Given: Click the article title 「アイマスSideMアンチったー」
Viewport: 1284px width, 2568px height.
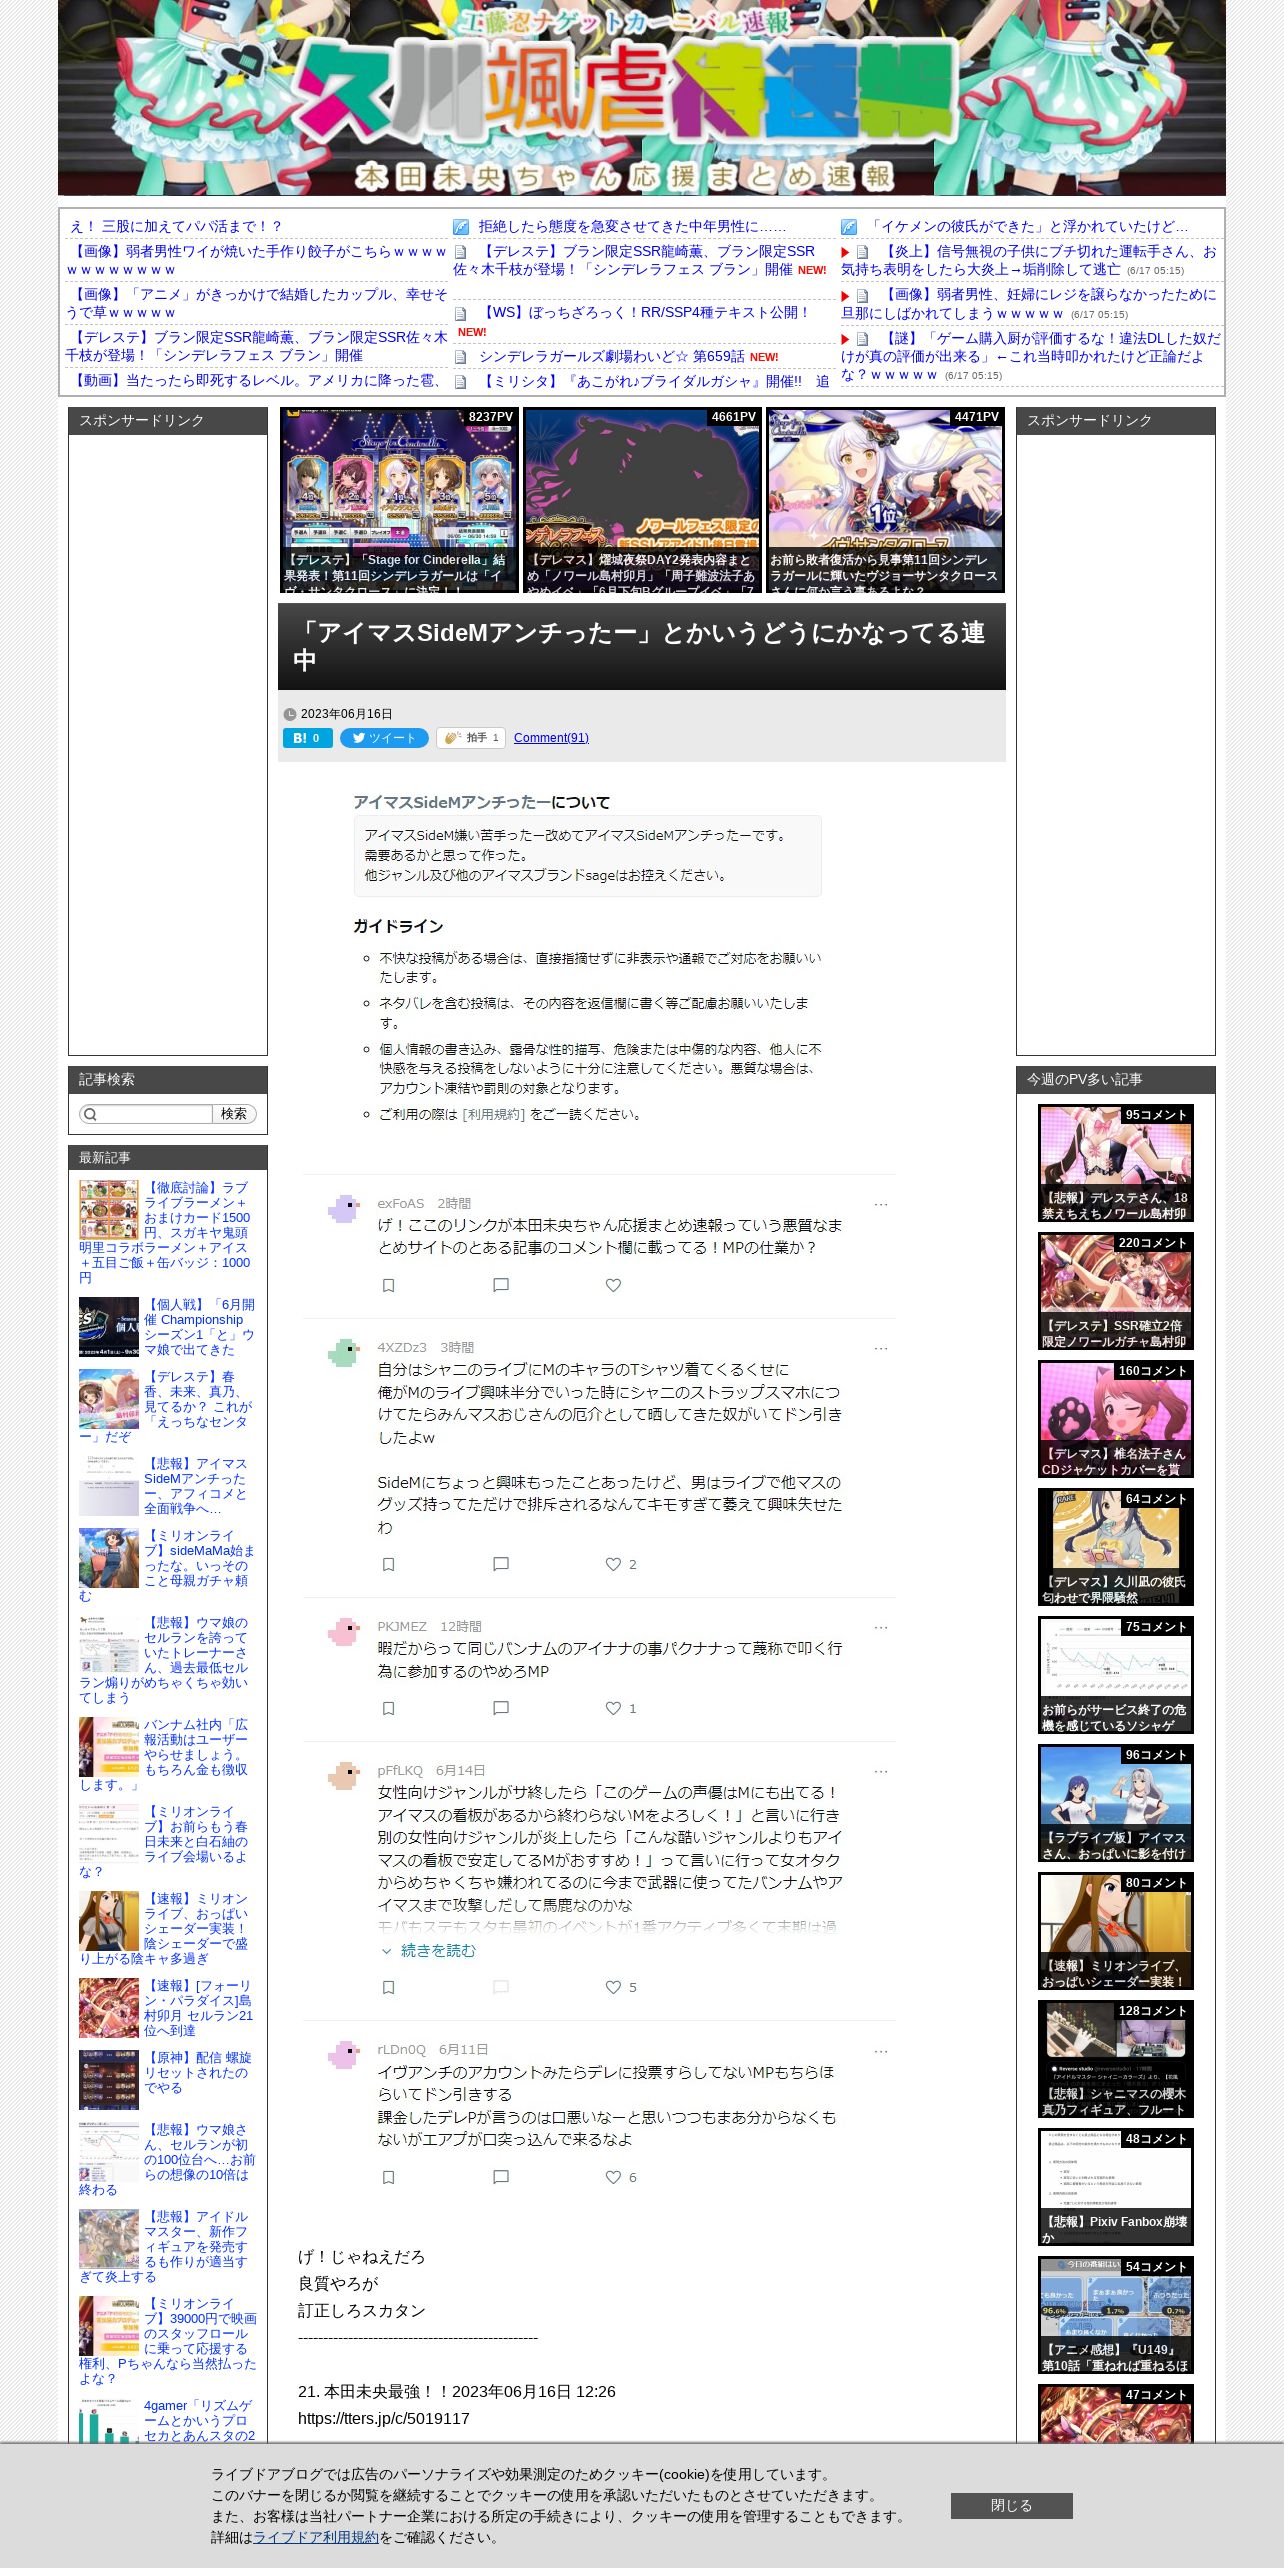Looking at the screenshot, I should 642,646.
